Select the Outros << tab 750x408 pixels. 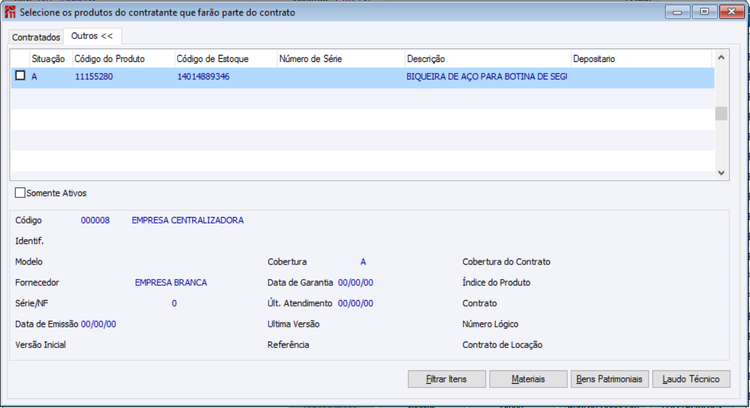(x=92, y=36)
